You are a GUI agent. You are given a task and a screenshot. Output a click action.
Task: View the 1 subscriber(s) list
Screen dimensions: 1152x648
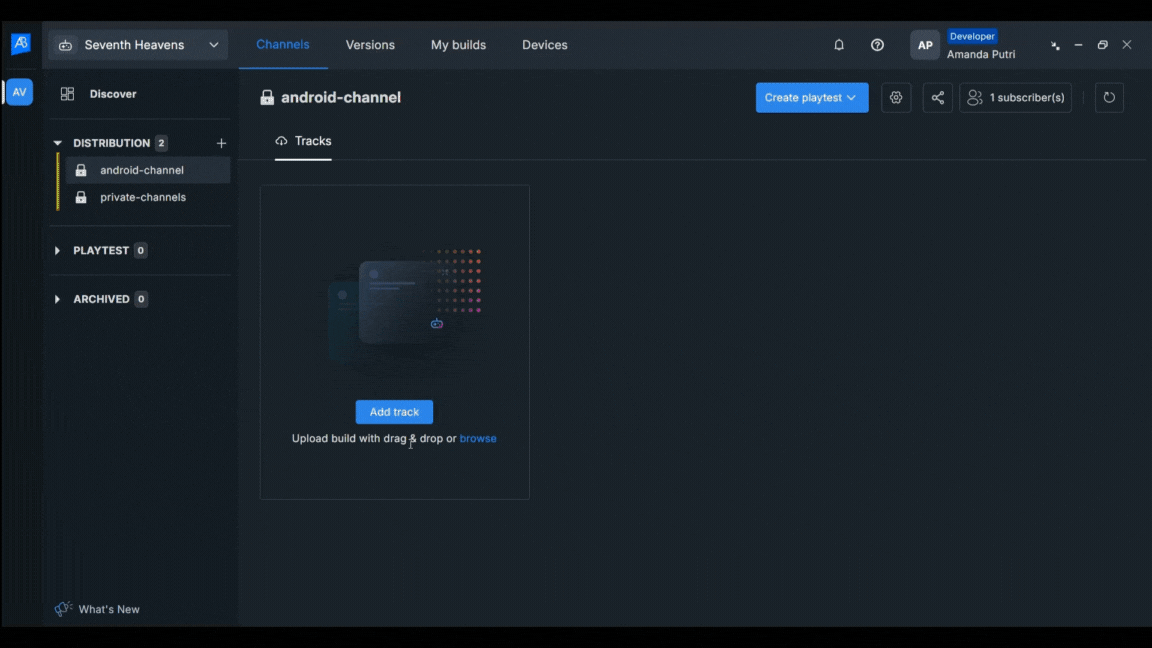tap(1015, 98)
